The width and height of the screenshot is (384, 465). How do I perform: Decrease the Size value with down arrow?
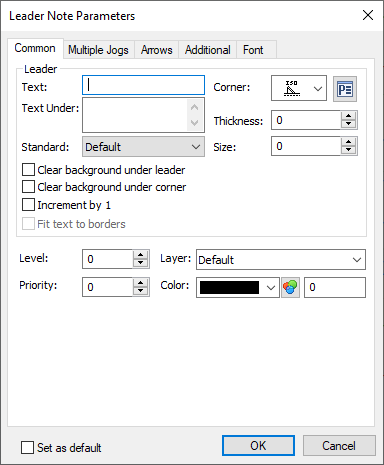point(349,150)
